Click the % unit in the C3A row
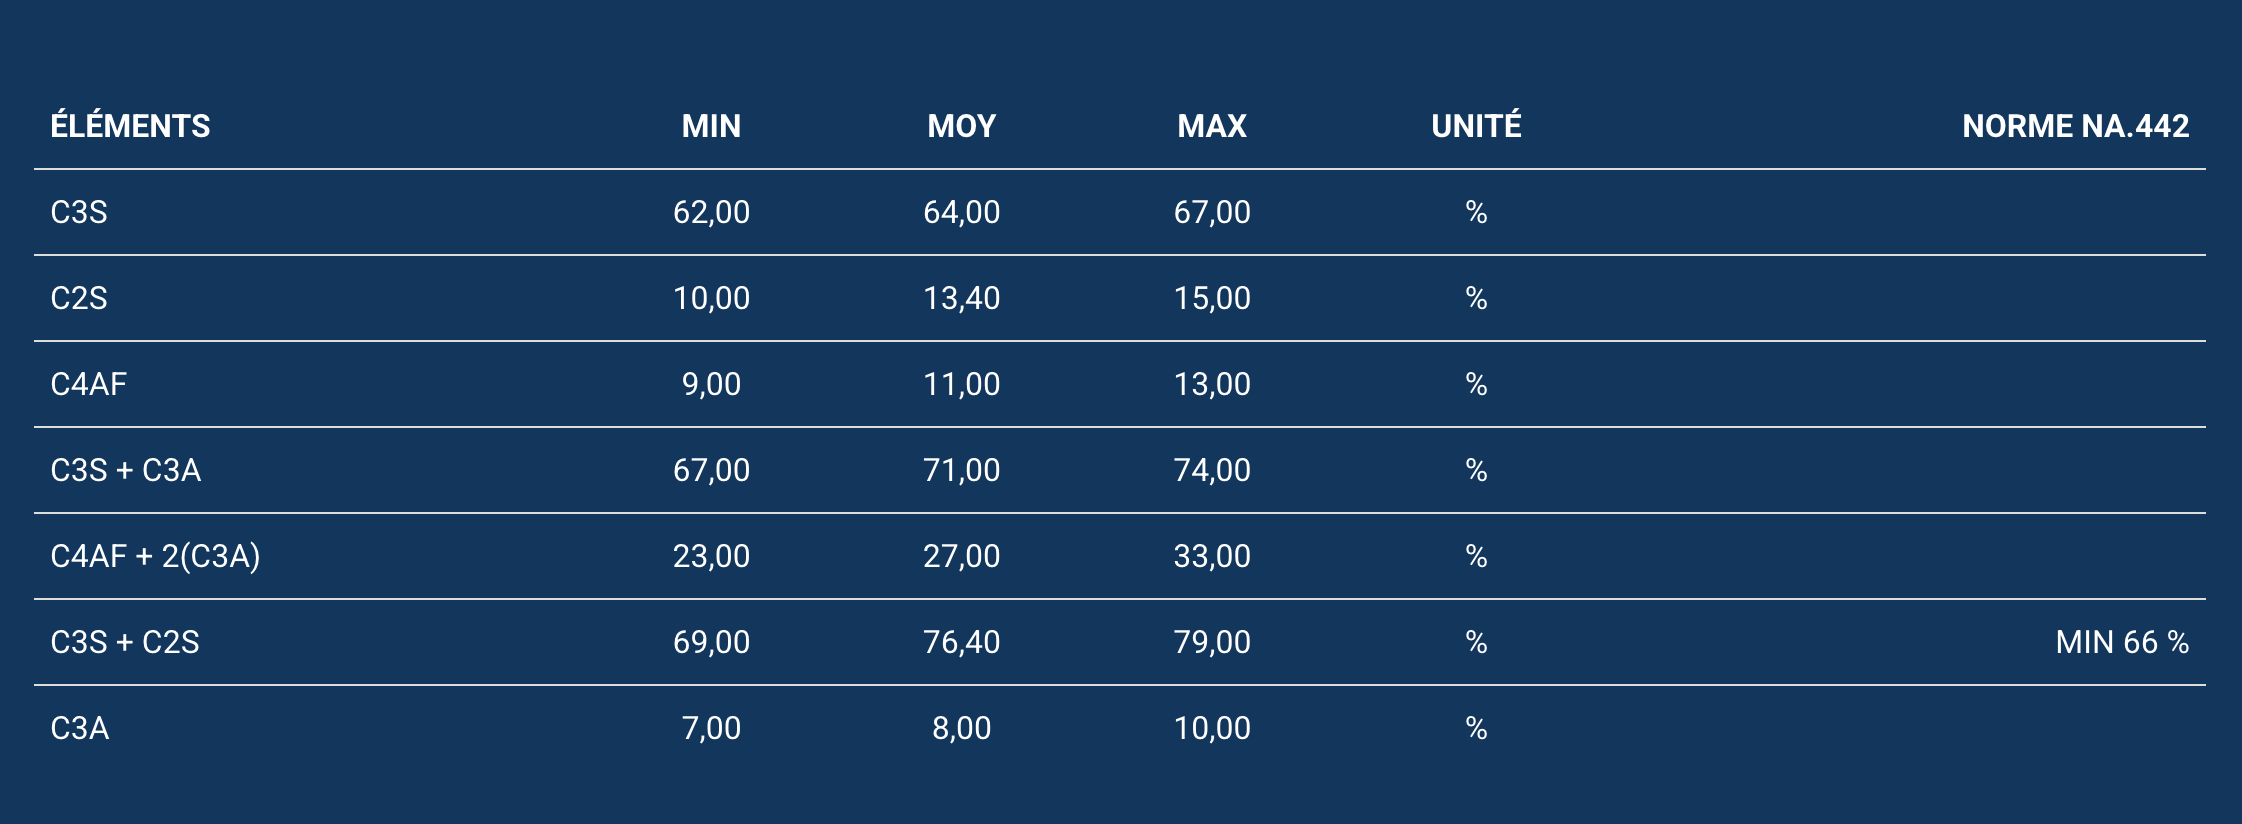The height and width of the screenshot is (824, 2242). tap(1476, 728)
